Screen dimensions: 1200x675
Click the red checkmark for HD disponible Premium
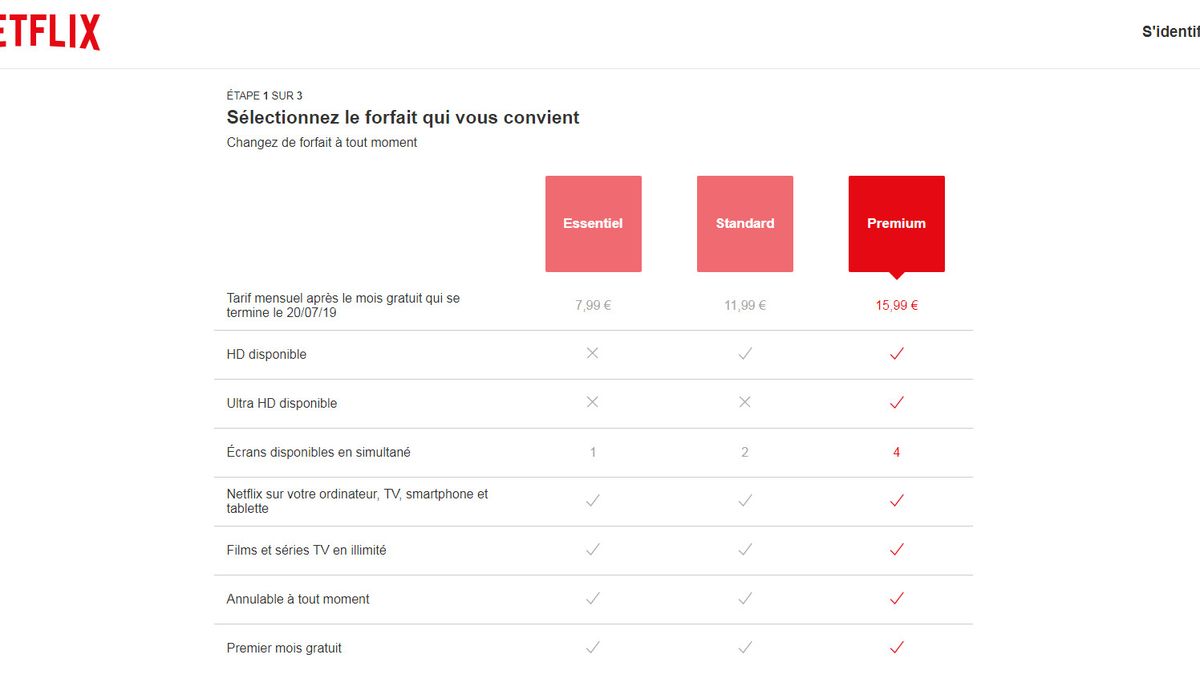point(896,353)
